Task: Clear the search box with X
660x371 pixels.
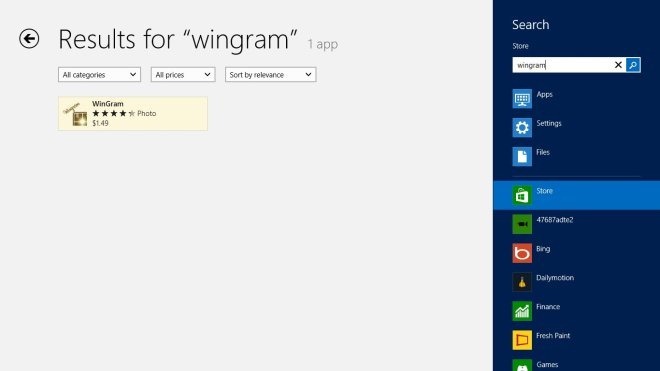Action: (x=618, y=65)
